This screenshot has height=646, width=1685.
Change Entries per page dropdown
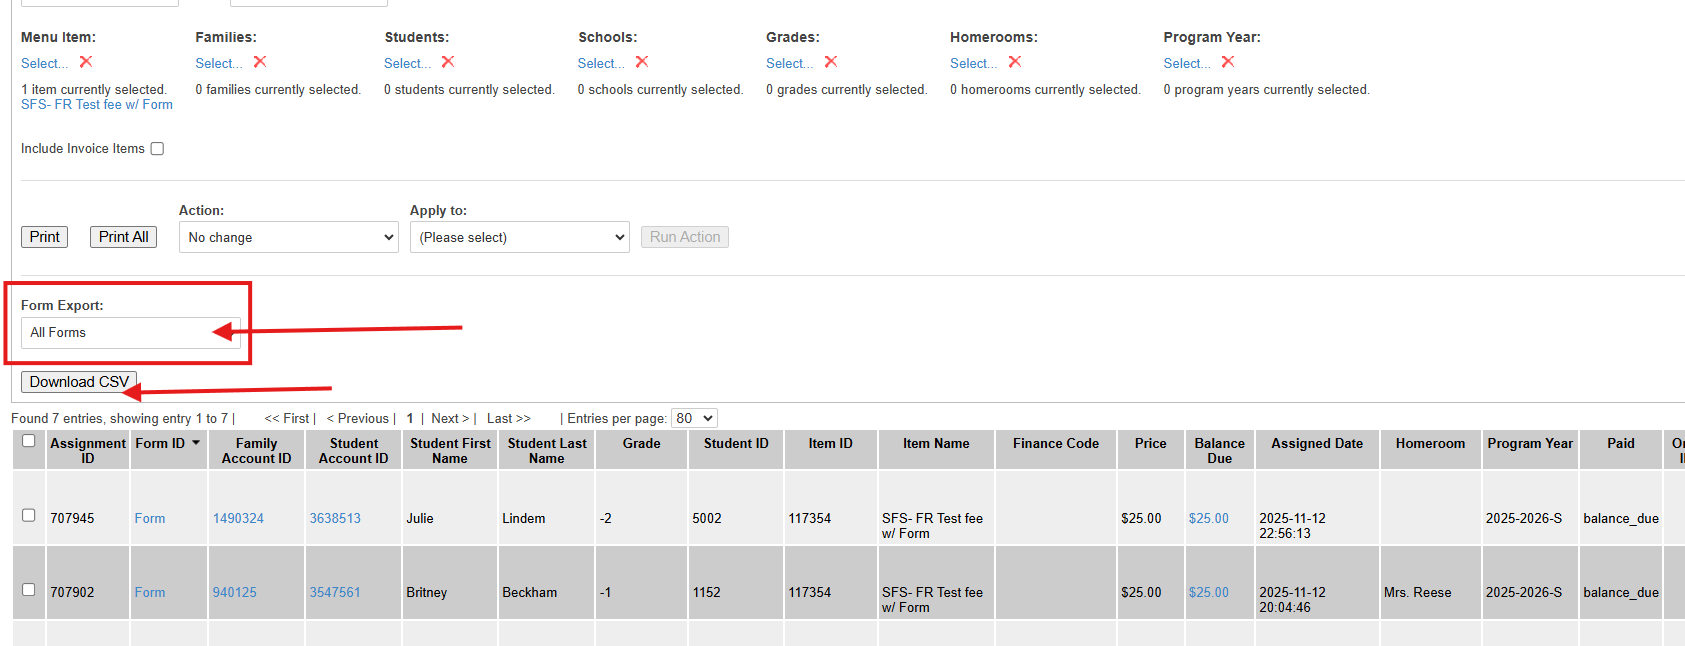click(x=694, y=418)
